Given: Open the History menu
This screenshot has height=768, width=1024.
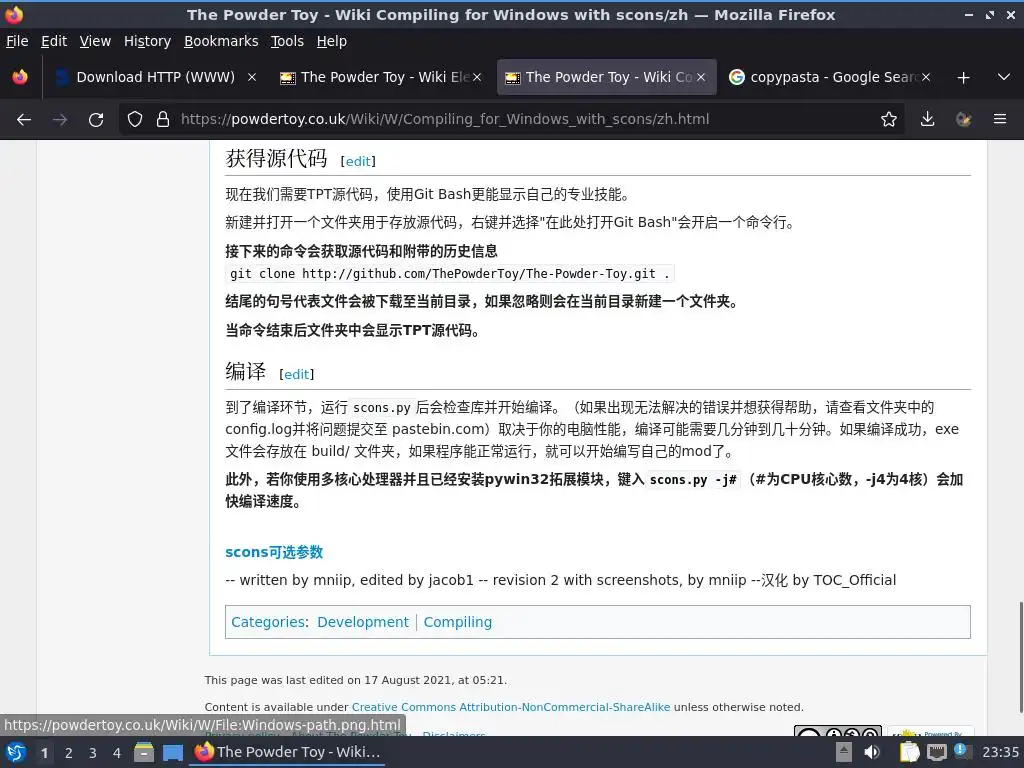Looking at the screenshot, I should [x=147, y=41].
